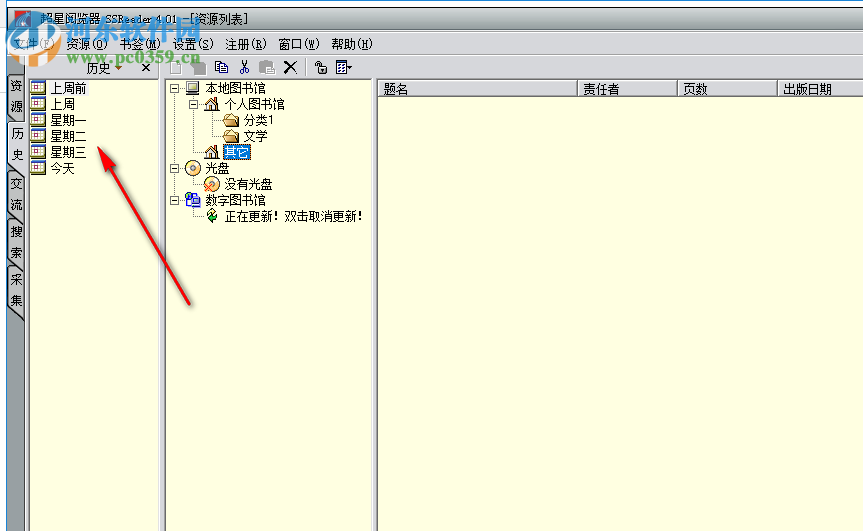
Task: Select the highlighted 其它 tree item
Action: tap(237, 152)
